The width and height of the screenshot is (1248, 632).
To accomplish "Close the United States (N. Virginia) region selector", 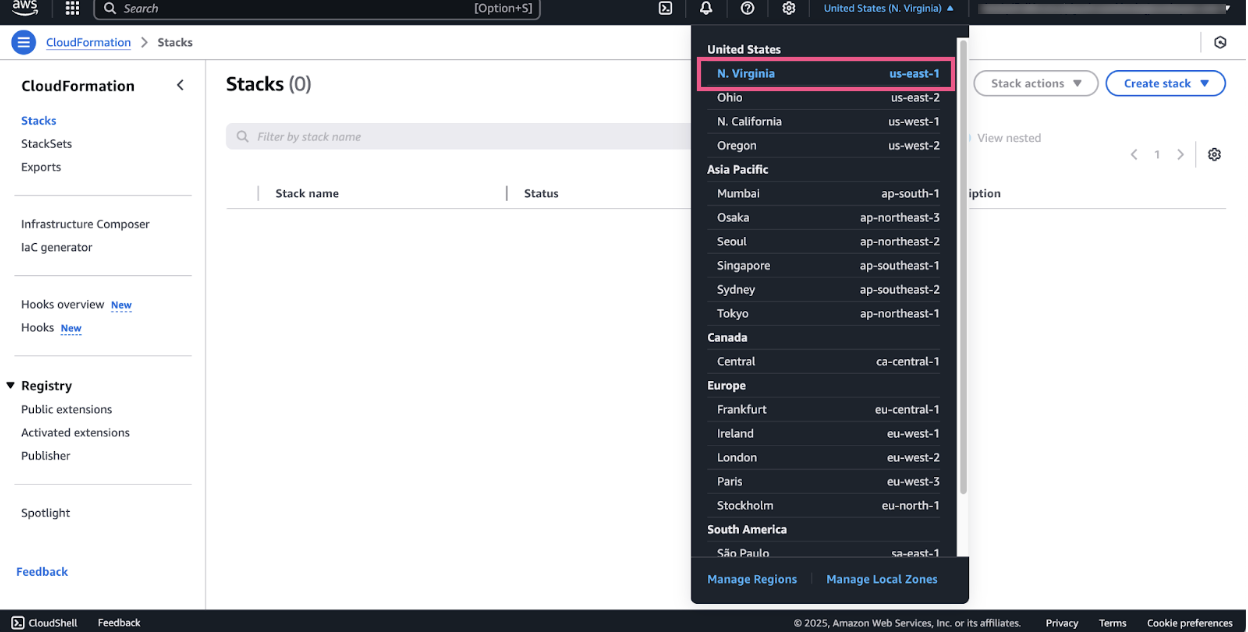I will click(x=888, y=8).
